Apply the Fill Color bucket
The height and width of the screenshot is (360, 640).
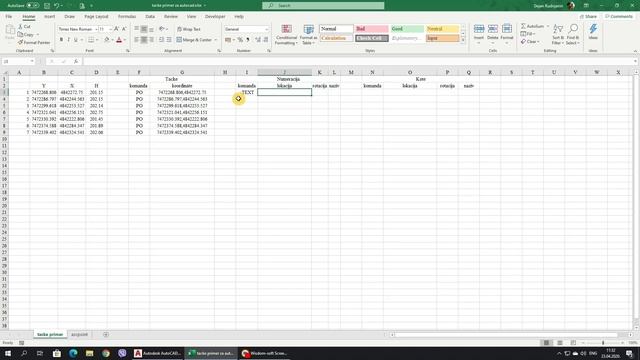(x=107, y=40)
